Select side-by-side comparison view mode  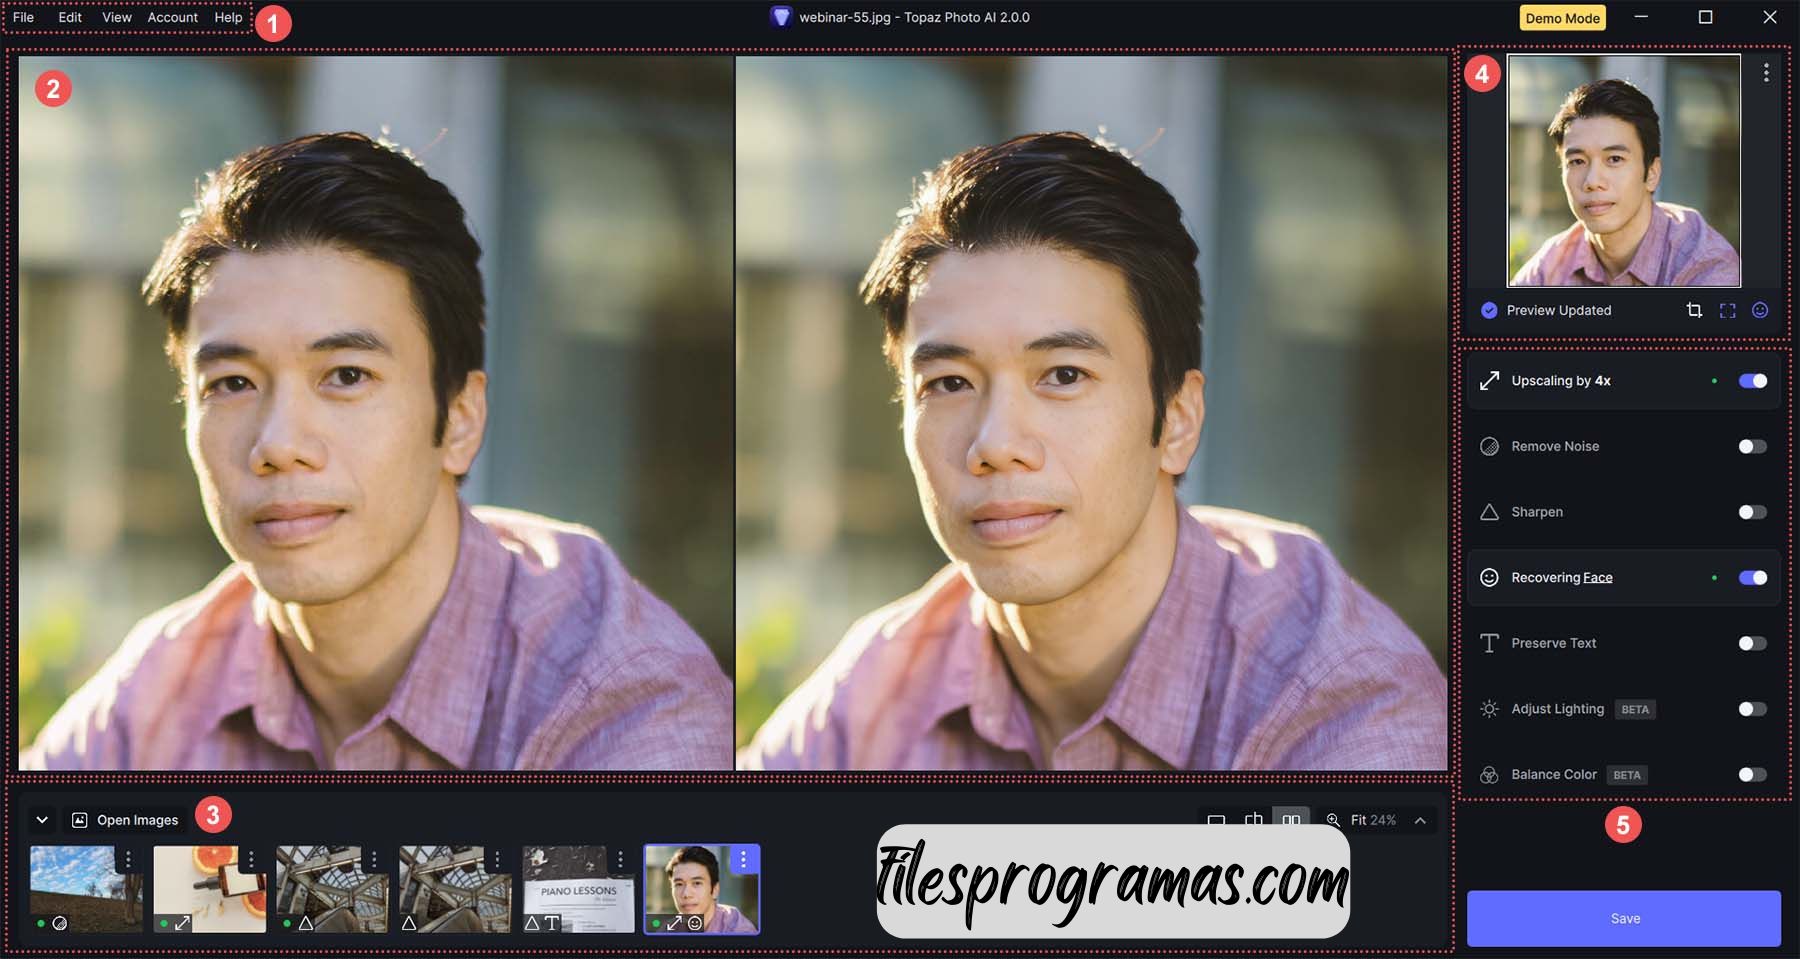pos(1291,820)
